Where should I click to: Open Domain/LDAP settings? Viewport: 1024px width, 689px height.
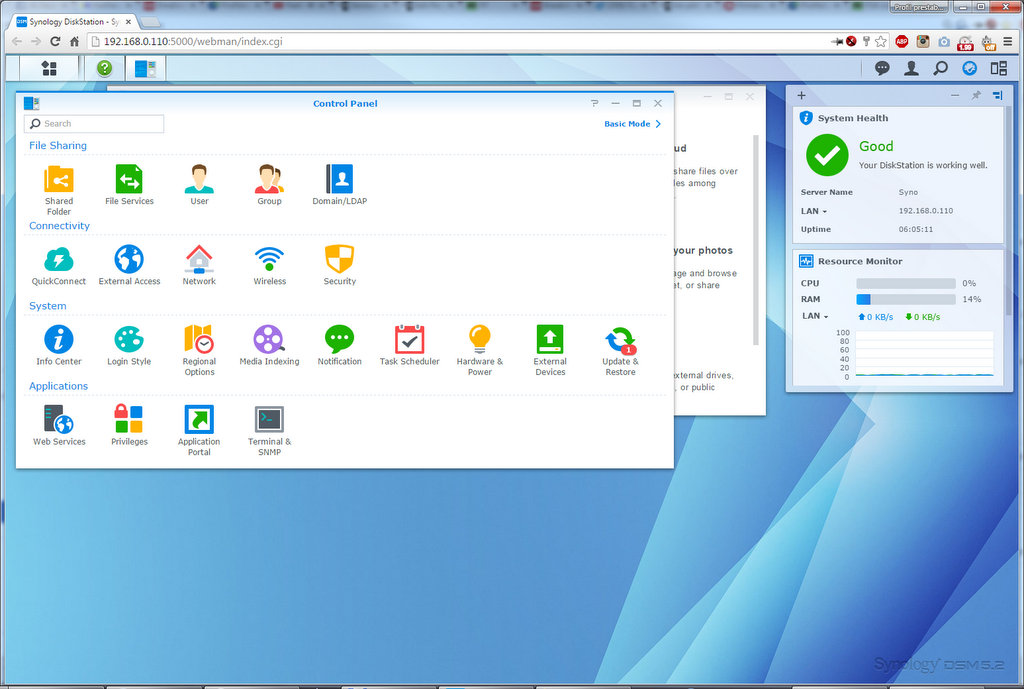[340, 185]
